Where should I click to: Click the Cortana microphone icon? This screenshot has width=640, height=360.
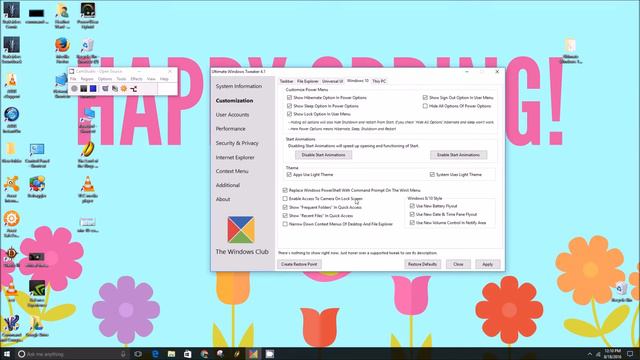123,354
